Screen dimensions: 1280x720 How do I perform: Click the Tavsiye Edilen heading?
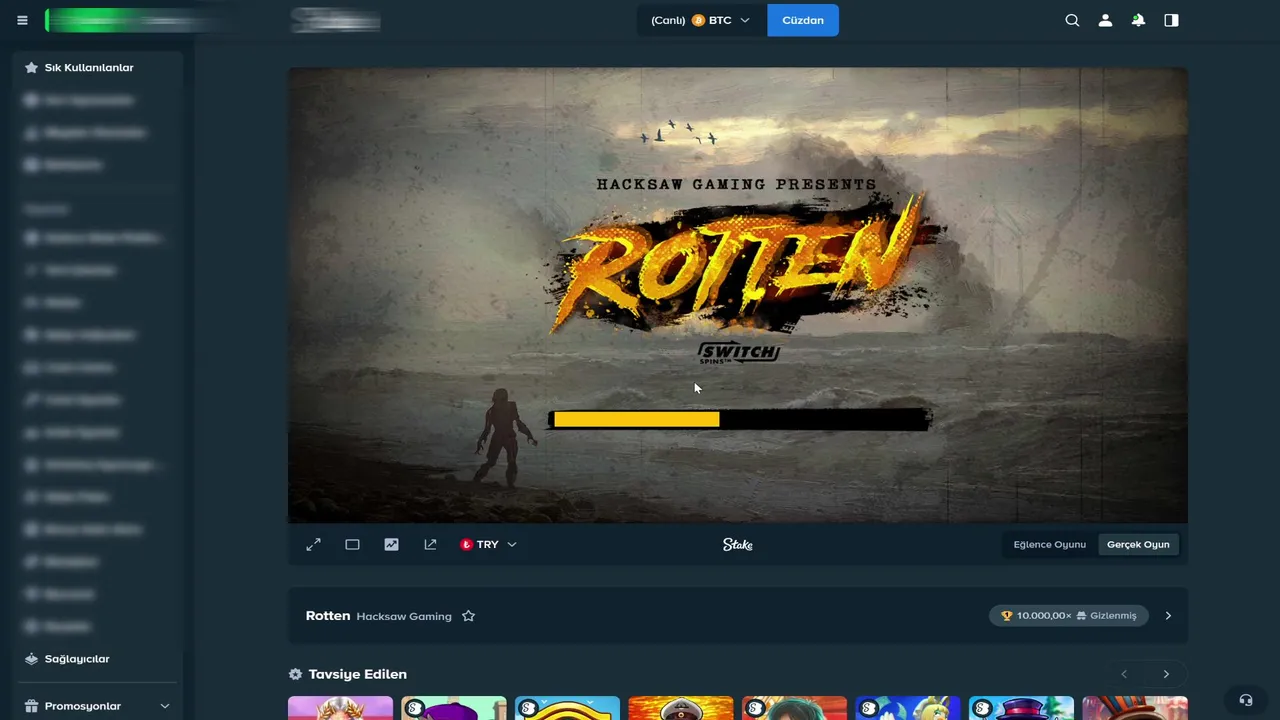(x=357, y=674)
